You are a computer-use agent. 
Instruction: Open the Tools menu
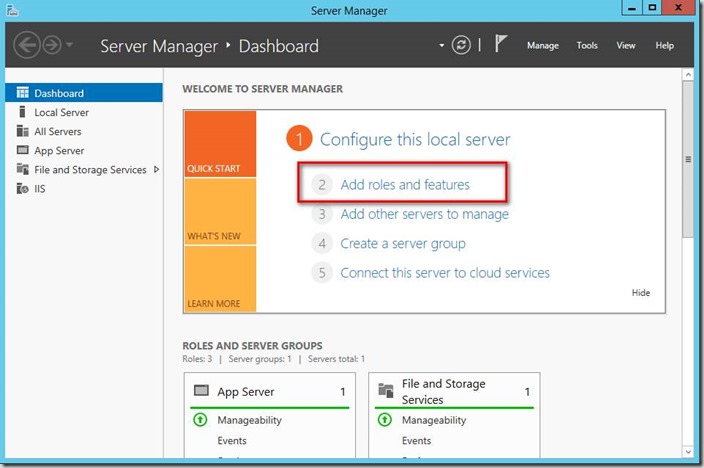tap(587, 46)
